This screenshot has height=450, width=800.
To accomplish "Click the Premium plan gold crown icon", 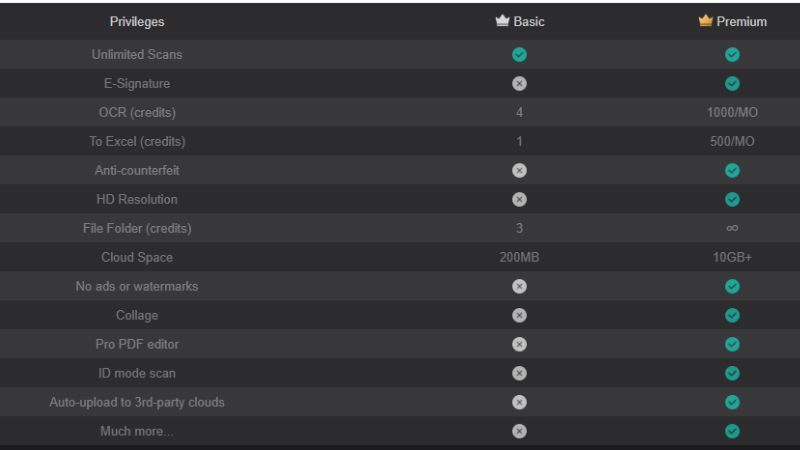I will 706,21.
